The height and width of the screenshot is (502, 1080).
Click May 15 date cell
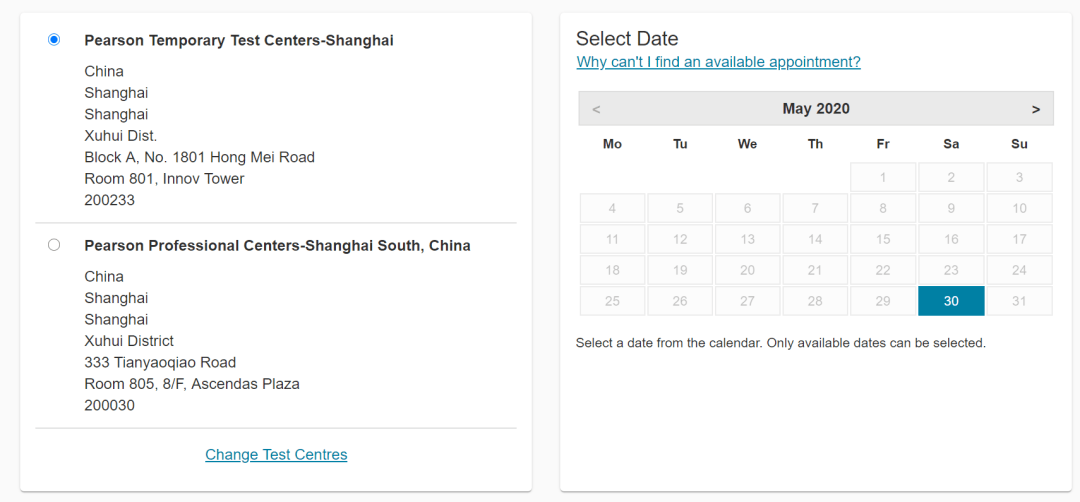coord(883,239)
